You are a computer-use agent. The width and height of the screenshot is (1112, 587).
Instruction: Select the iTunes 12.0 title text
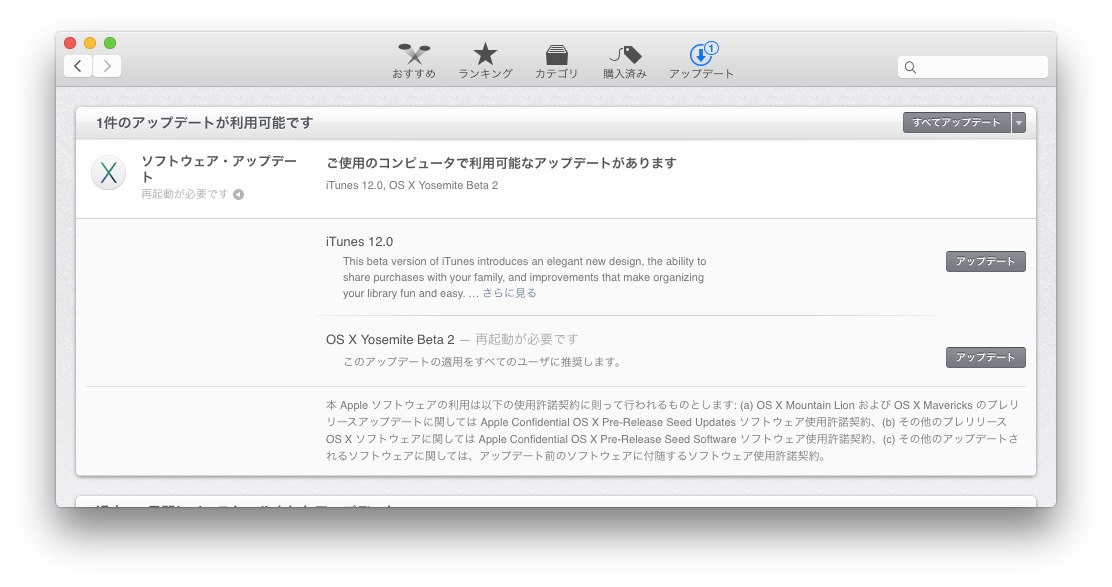coord(360,242)
